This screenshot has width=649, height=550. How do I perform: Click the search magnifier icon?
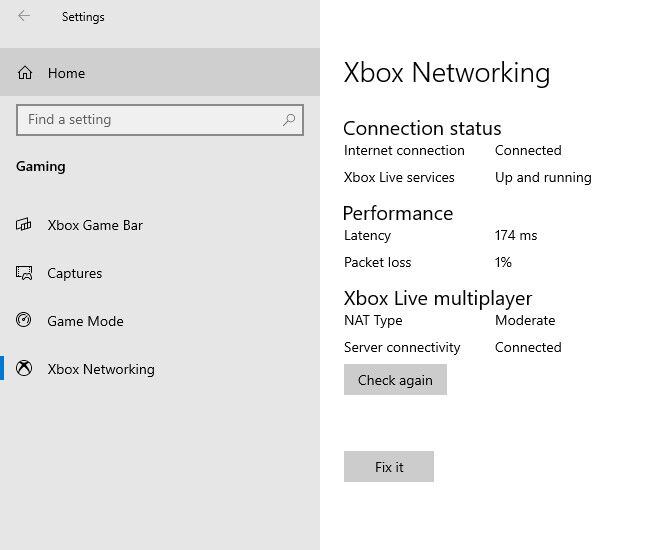click(x=289, y=120)
